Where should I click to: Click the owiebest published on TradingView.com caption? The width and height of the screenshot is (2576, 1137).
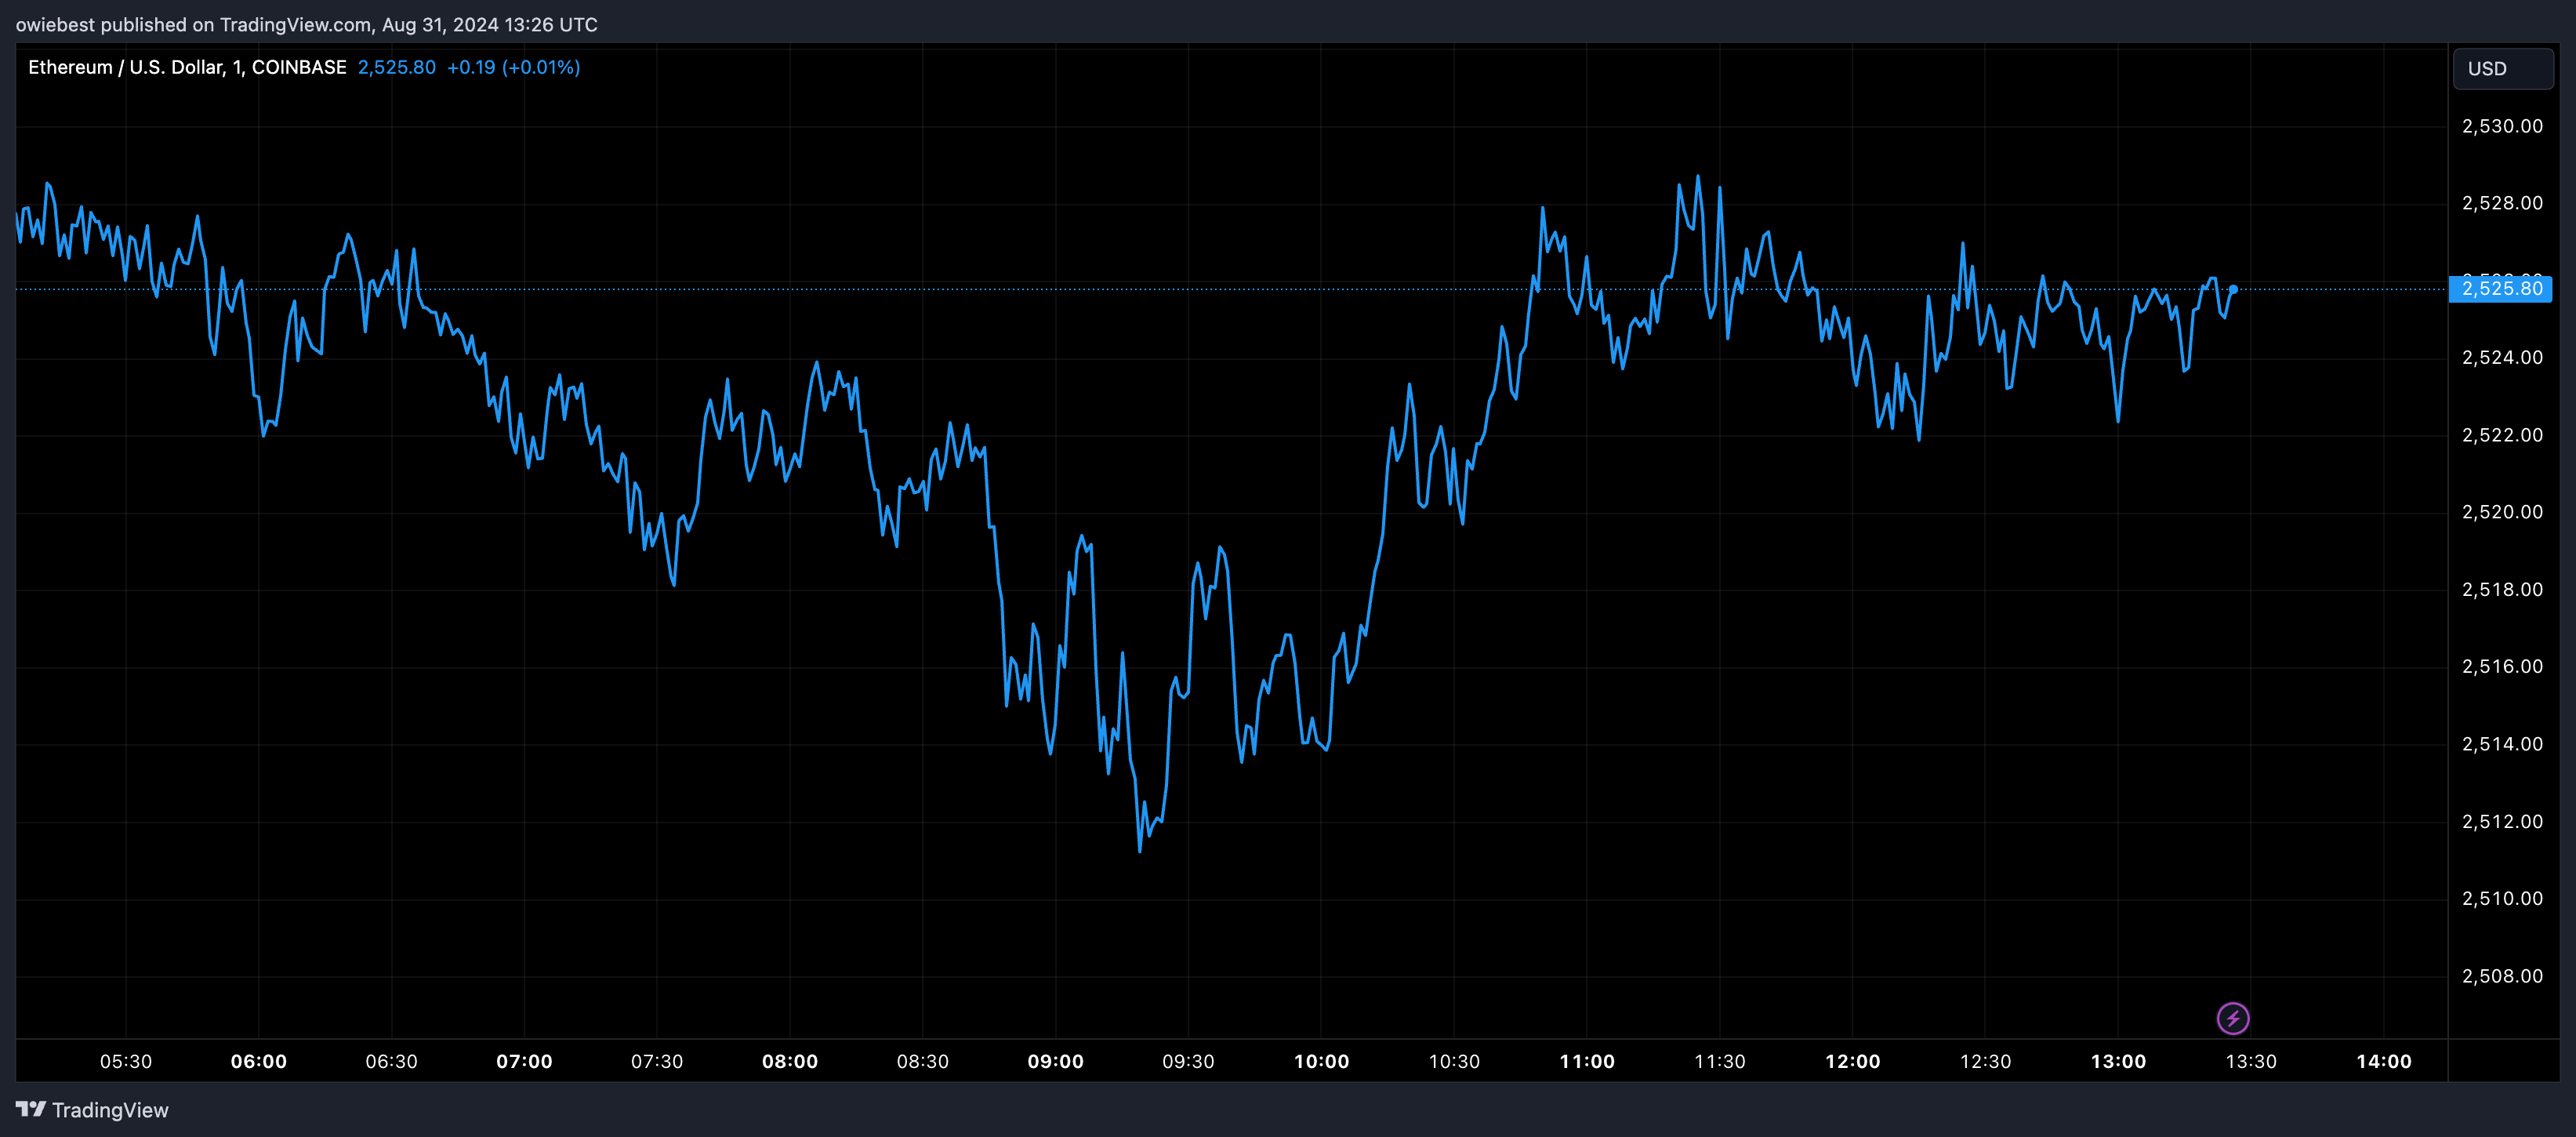click(306, 24)
